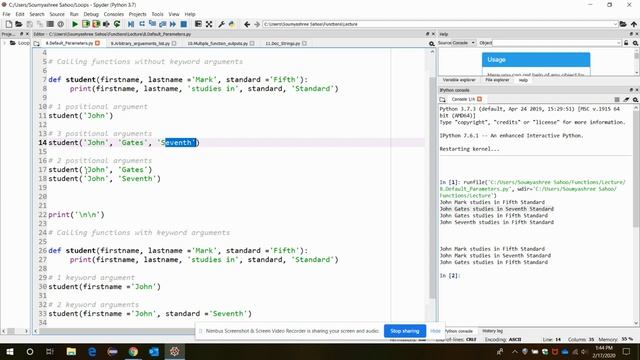Run file with the green play button

pyautogui.click(x=75, y=24)
